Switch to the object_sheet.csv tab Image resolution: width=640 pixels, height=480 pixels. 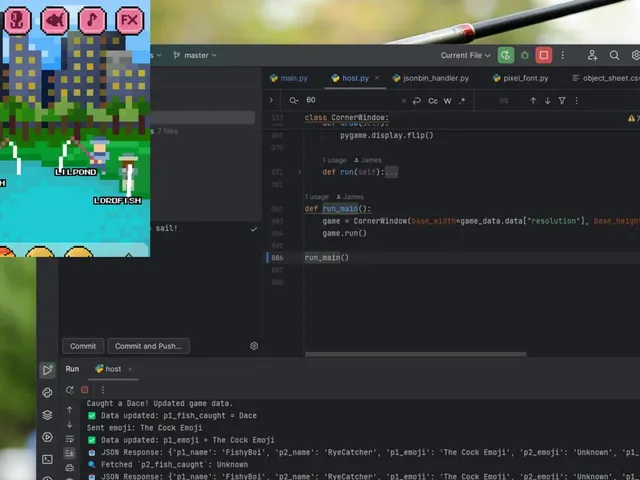(606, 78)
